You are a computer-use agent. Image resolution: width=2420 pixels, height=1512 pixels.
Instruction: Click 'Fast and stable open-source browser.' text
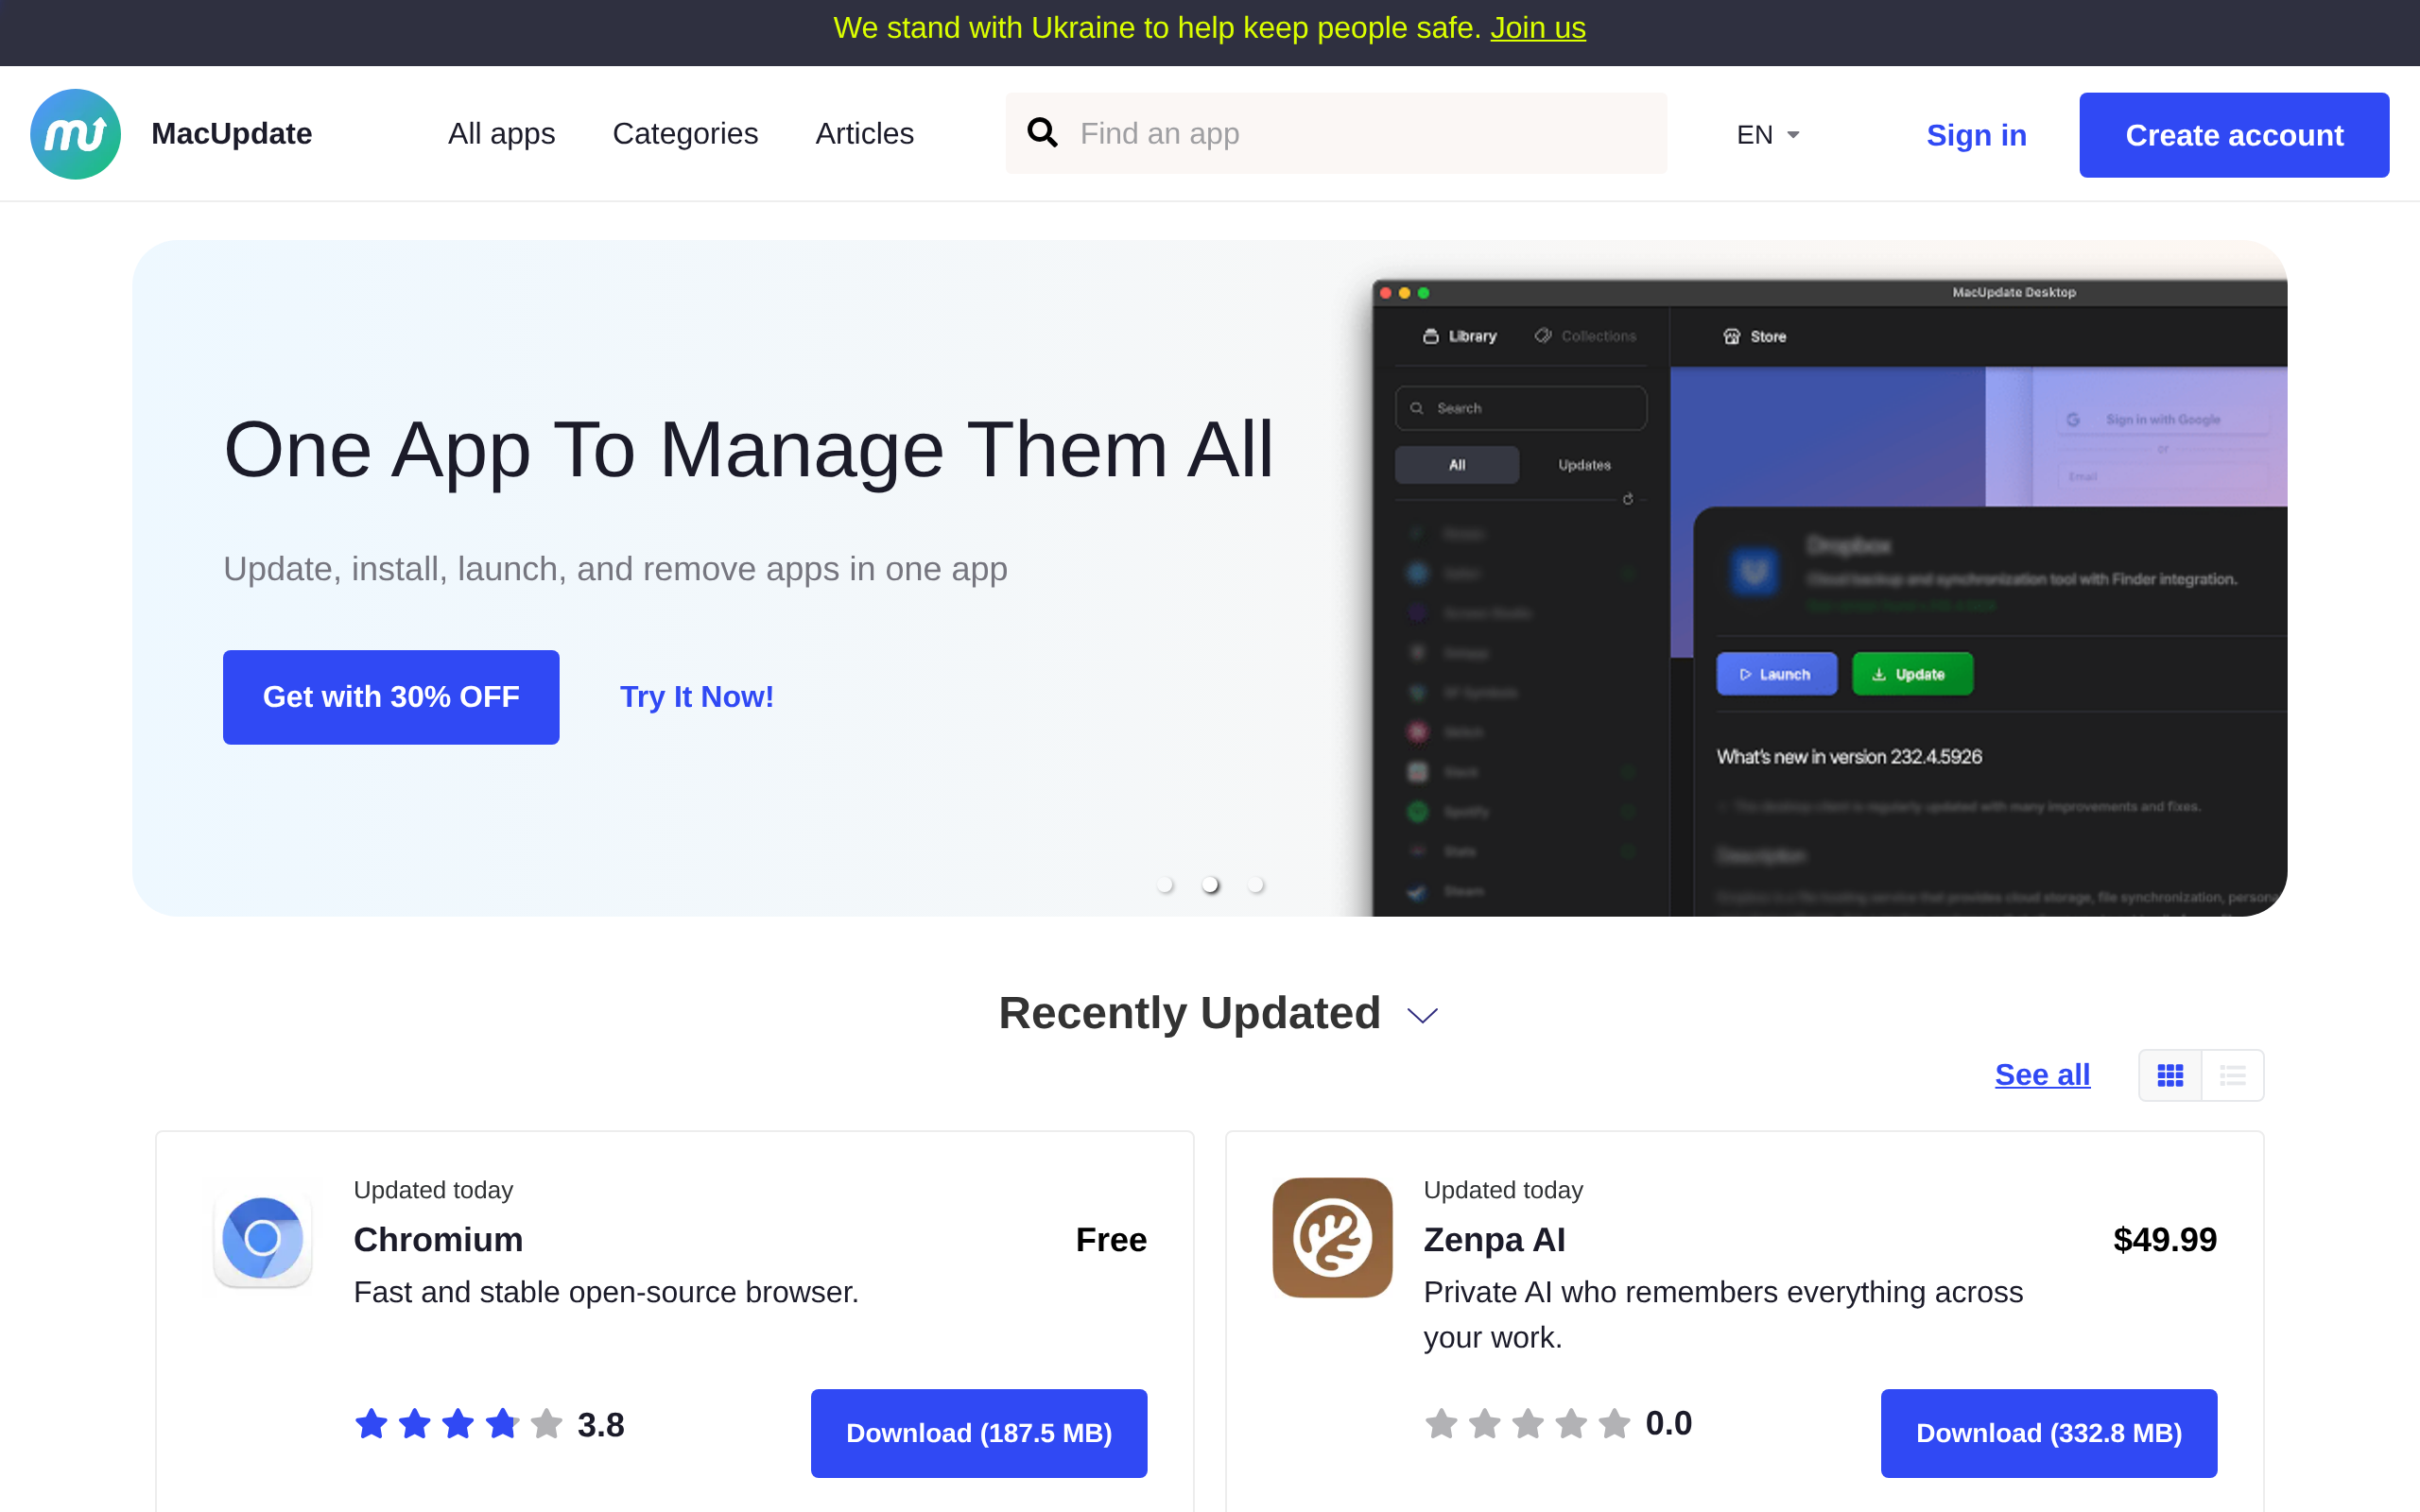point(606,1292)
